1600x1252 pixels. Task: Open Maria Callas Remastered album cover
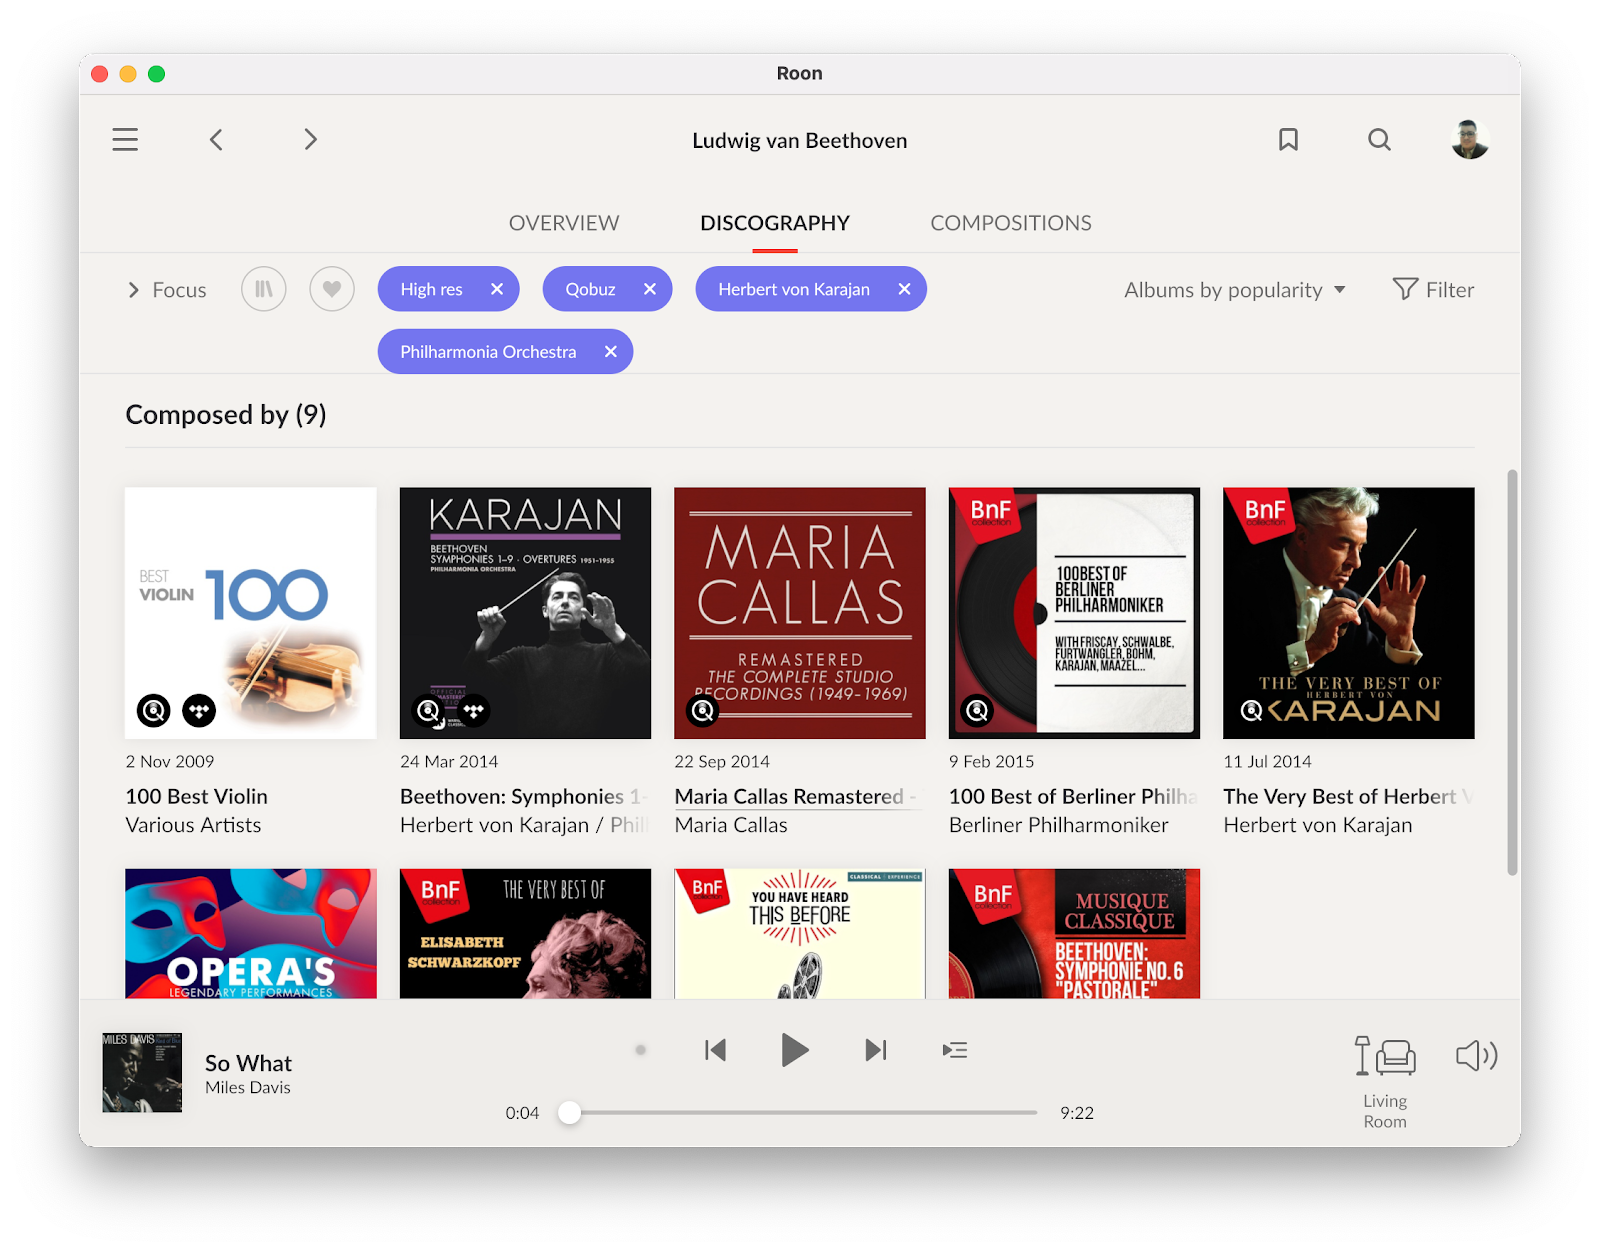tap(800, 613)
